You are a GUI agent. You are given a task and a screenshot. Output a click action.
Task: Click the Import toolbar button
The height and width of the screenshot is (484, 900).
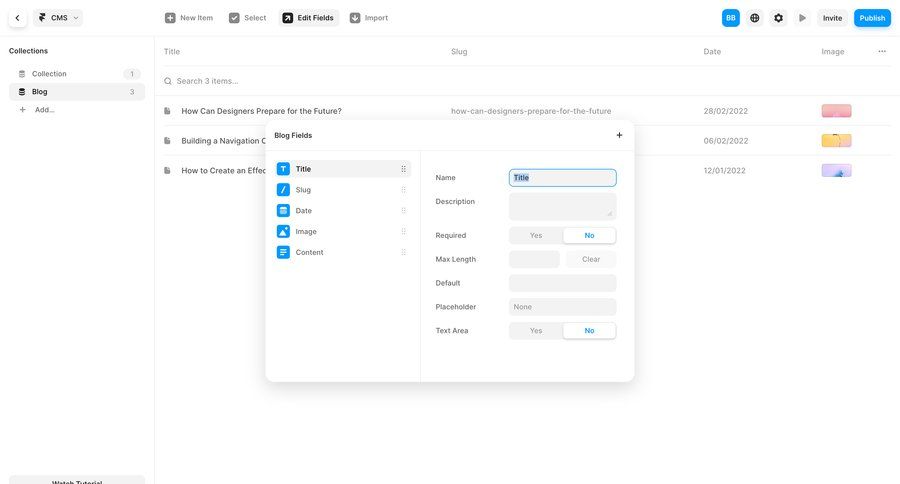[369, 18]
